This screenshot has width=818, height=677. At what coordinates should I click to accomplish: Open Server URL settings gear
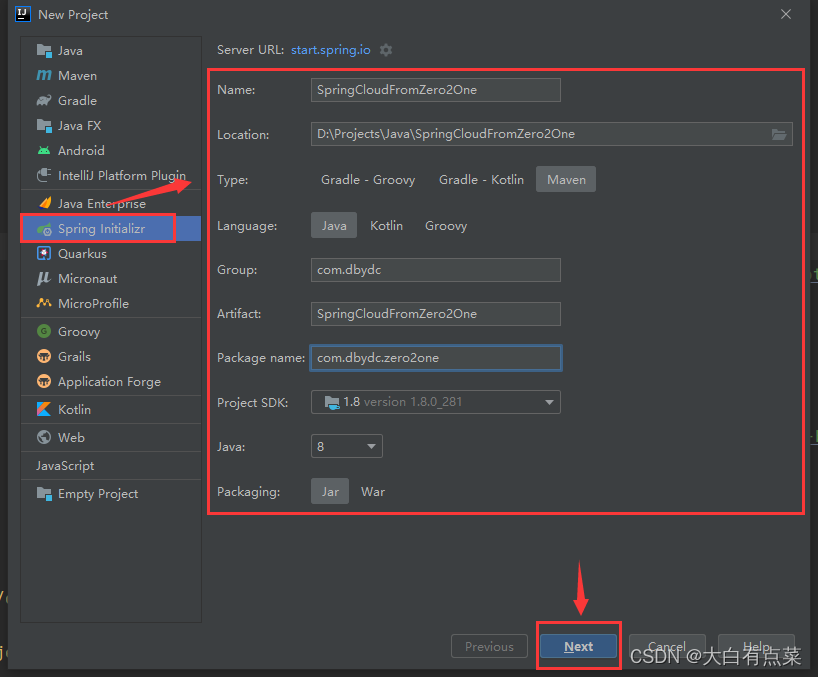[x=386, y=50]
